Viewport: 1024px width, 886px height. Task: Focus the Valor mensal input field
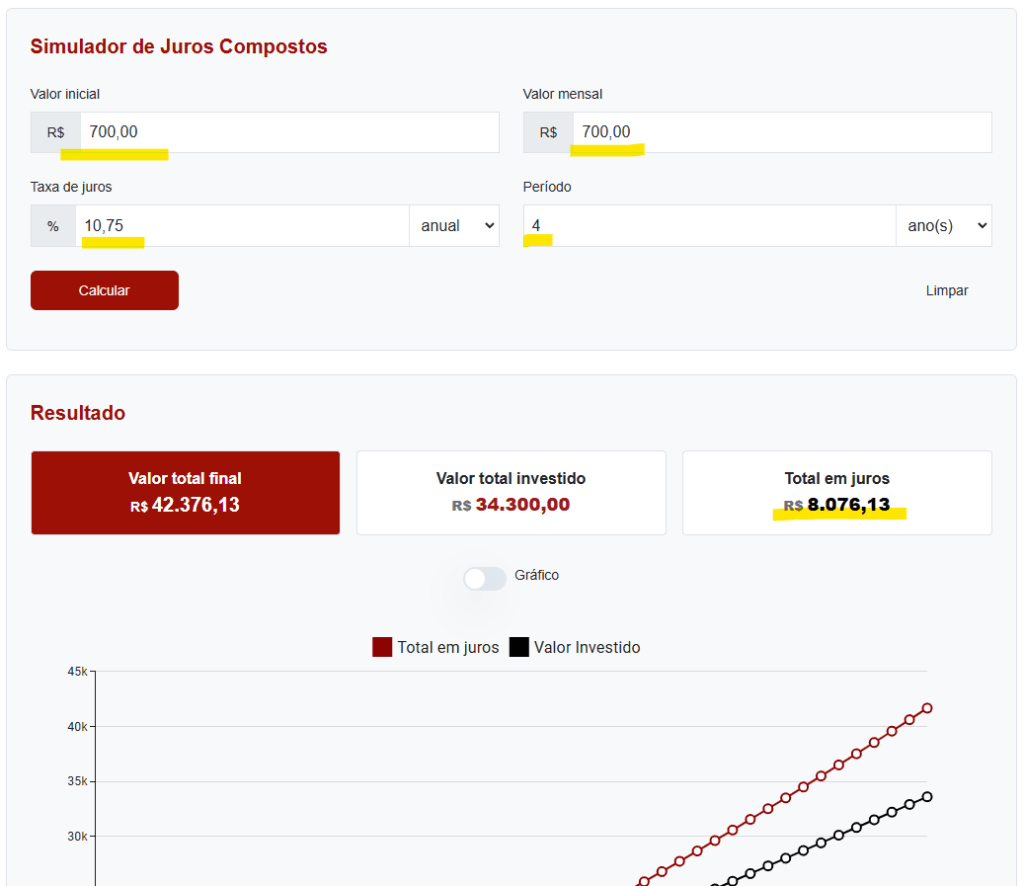782,133
